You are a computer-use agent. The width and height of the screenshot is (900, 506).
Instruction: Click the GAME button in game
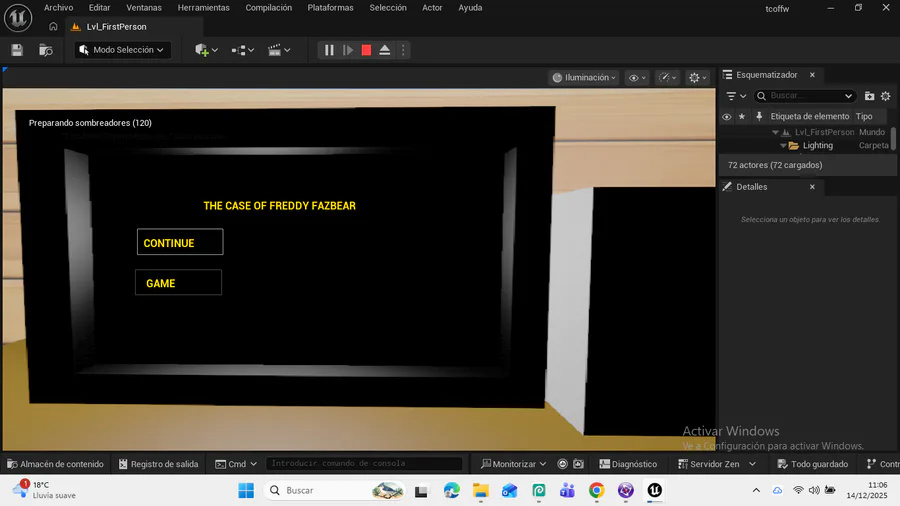179,282
